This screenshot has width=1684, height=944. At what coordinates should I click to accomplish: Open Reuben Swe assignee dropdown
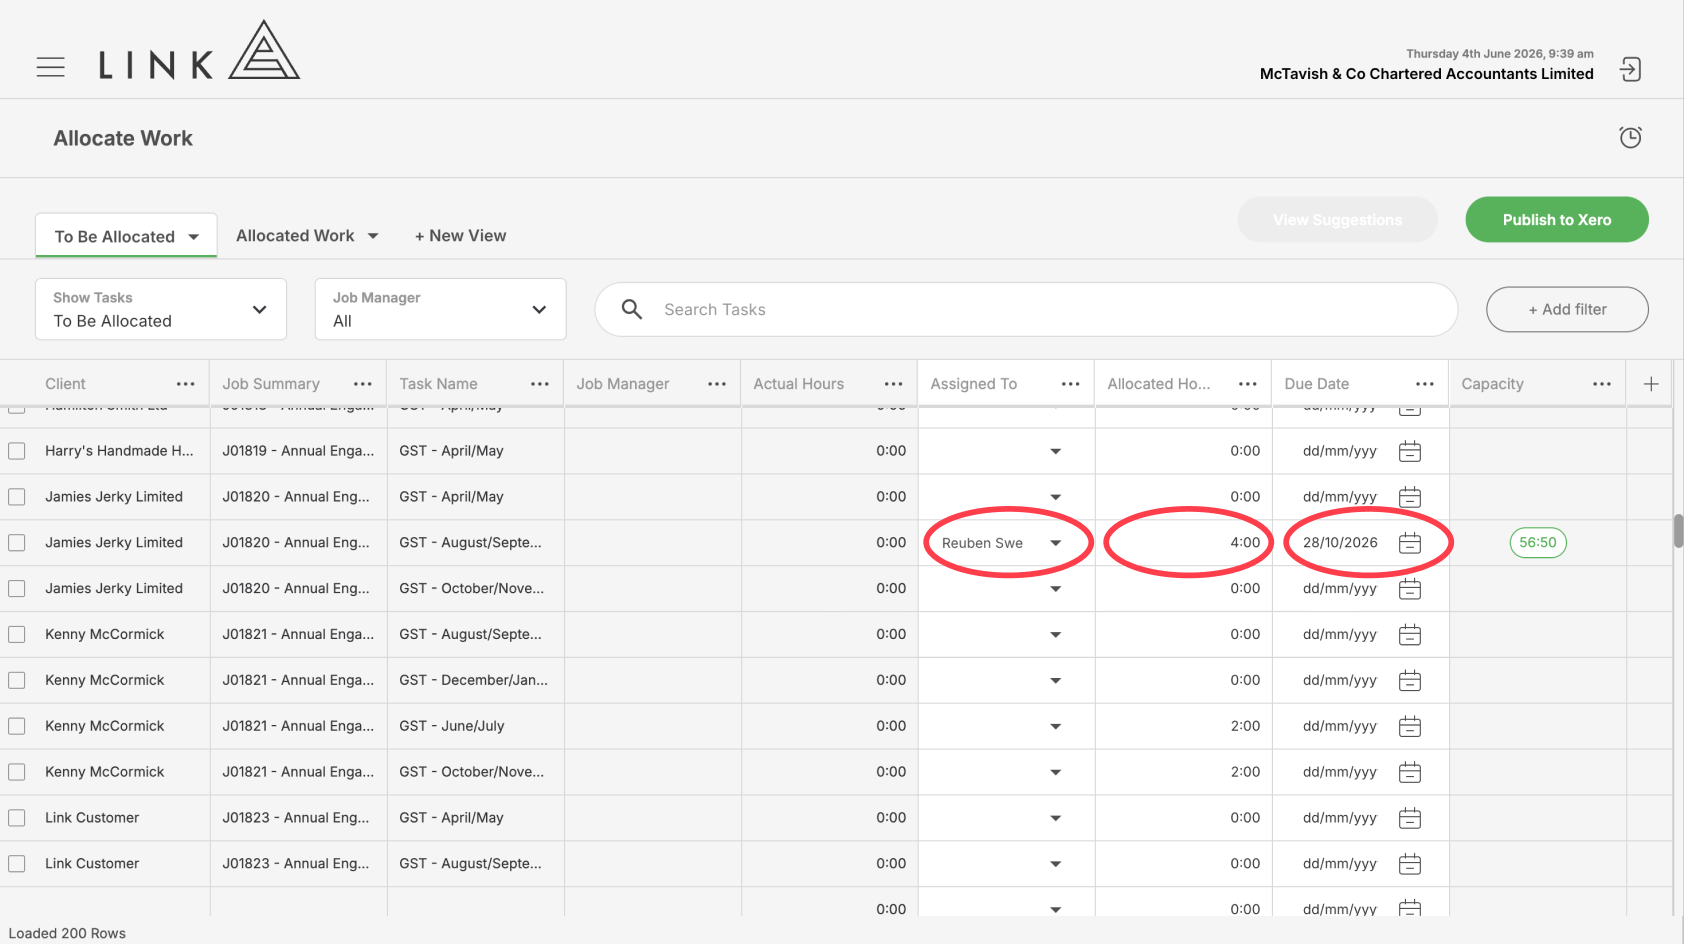pos(1055,543)
